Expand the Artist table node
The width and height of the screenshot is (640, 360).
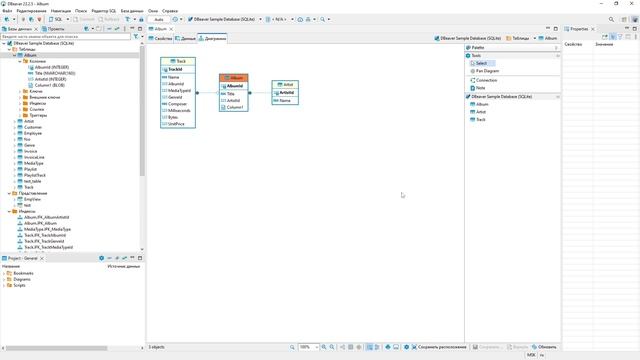coord(14,121)
